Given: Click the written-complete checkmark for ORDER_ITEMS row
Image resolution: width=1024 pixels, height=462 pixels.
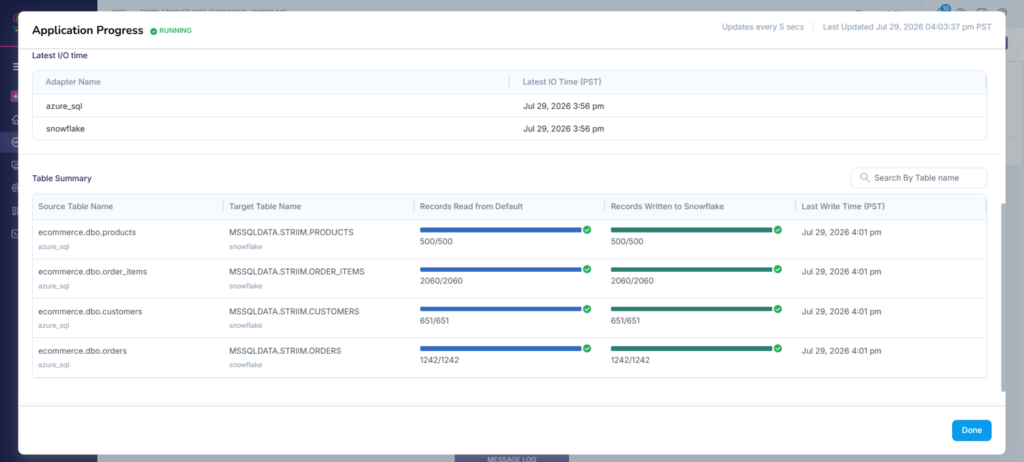Looking at the screenshot, I should tap(778, 269).
